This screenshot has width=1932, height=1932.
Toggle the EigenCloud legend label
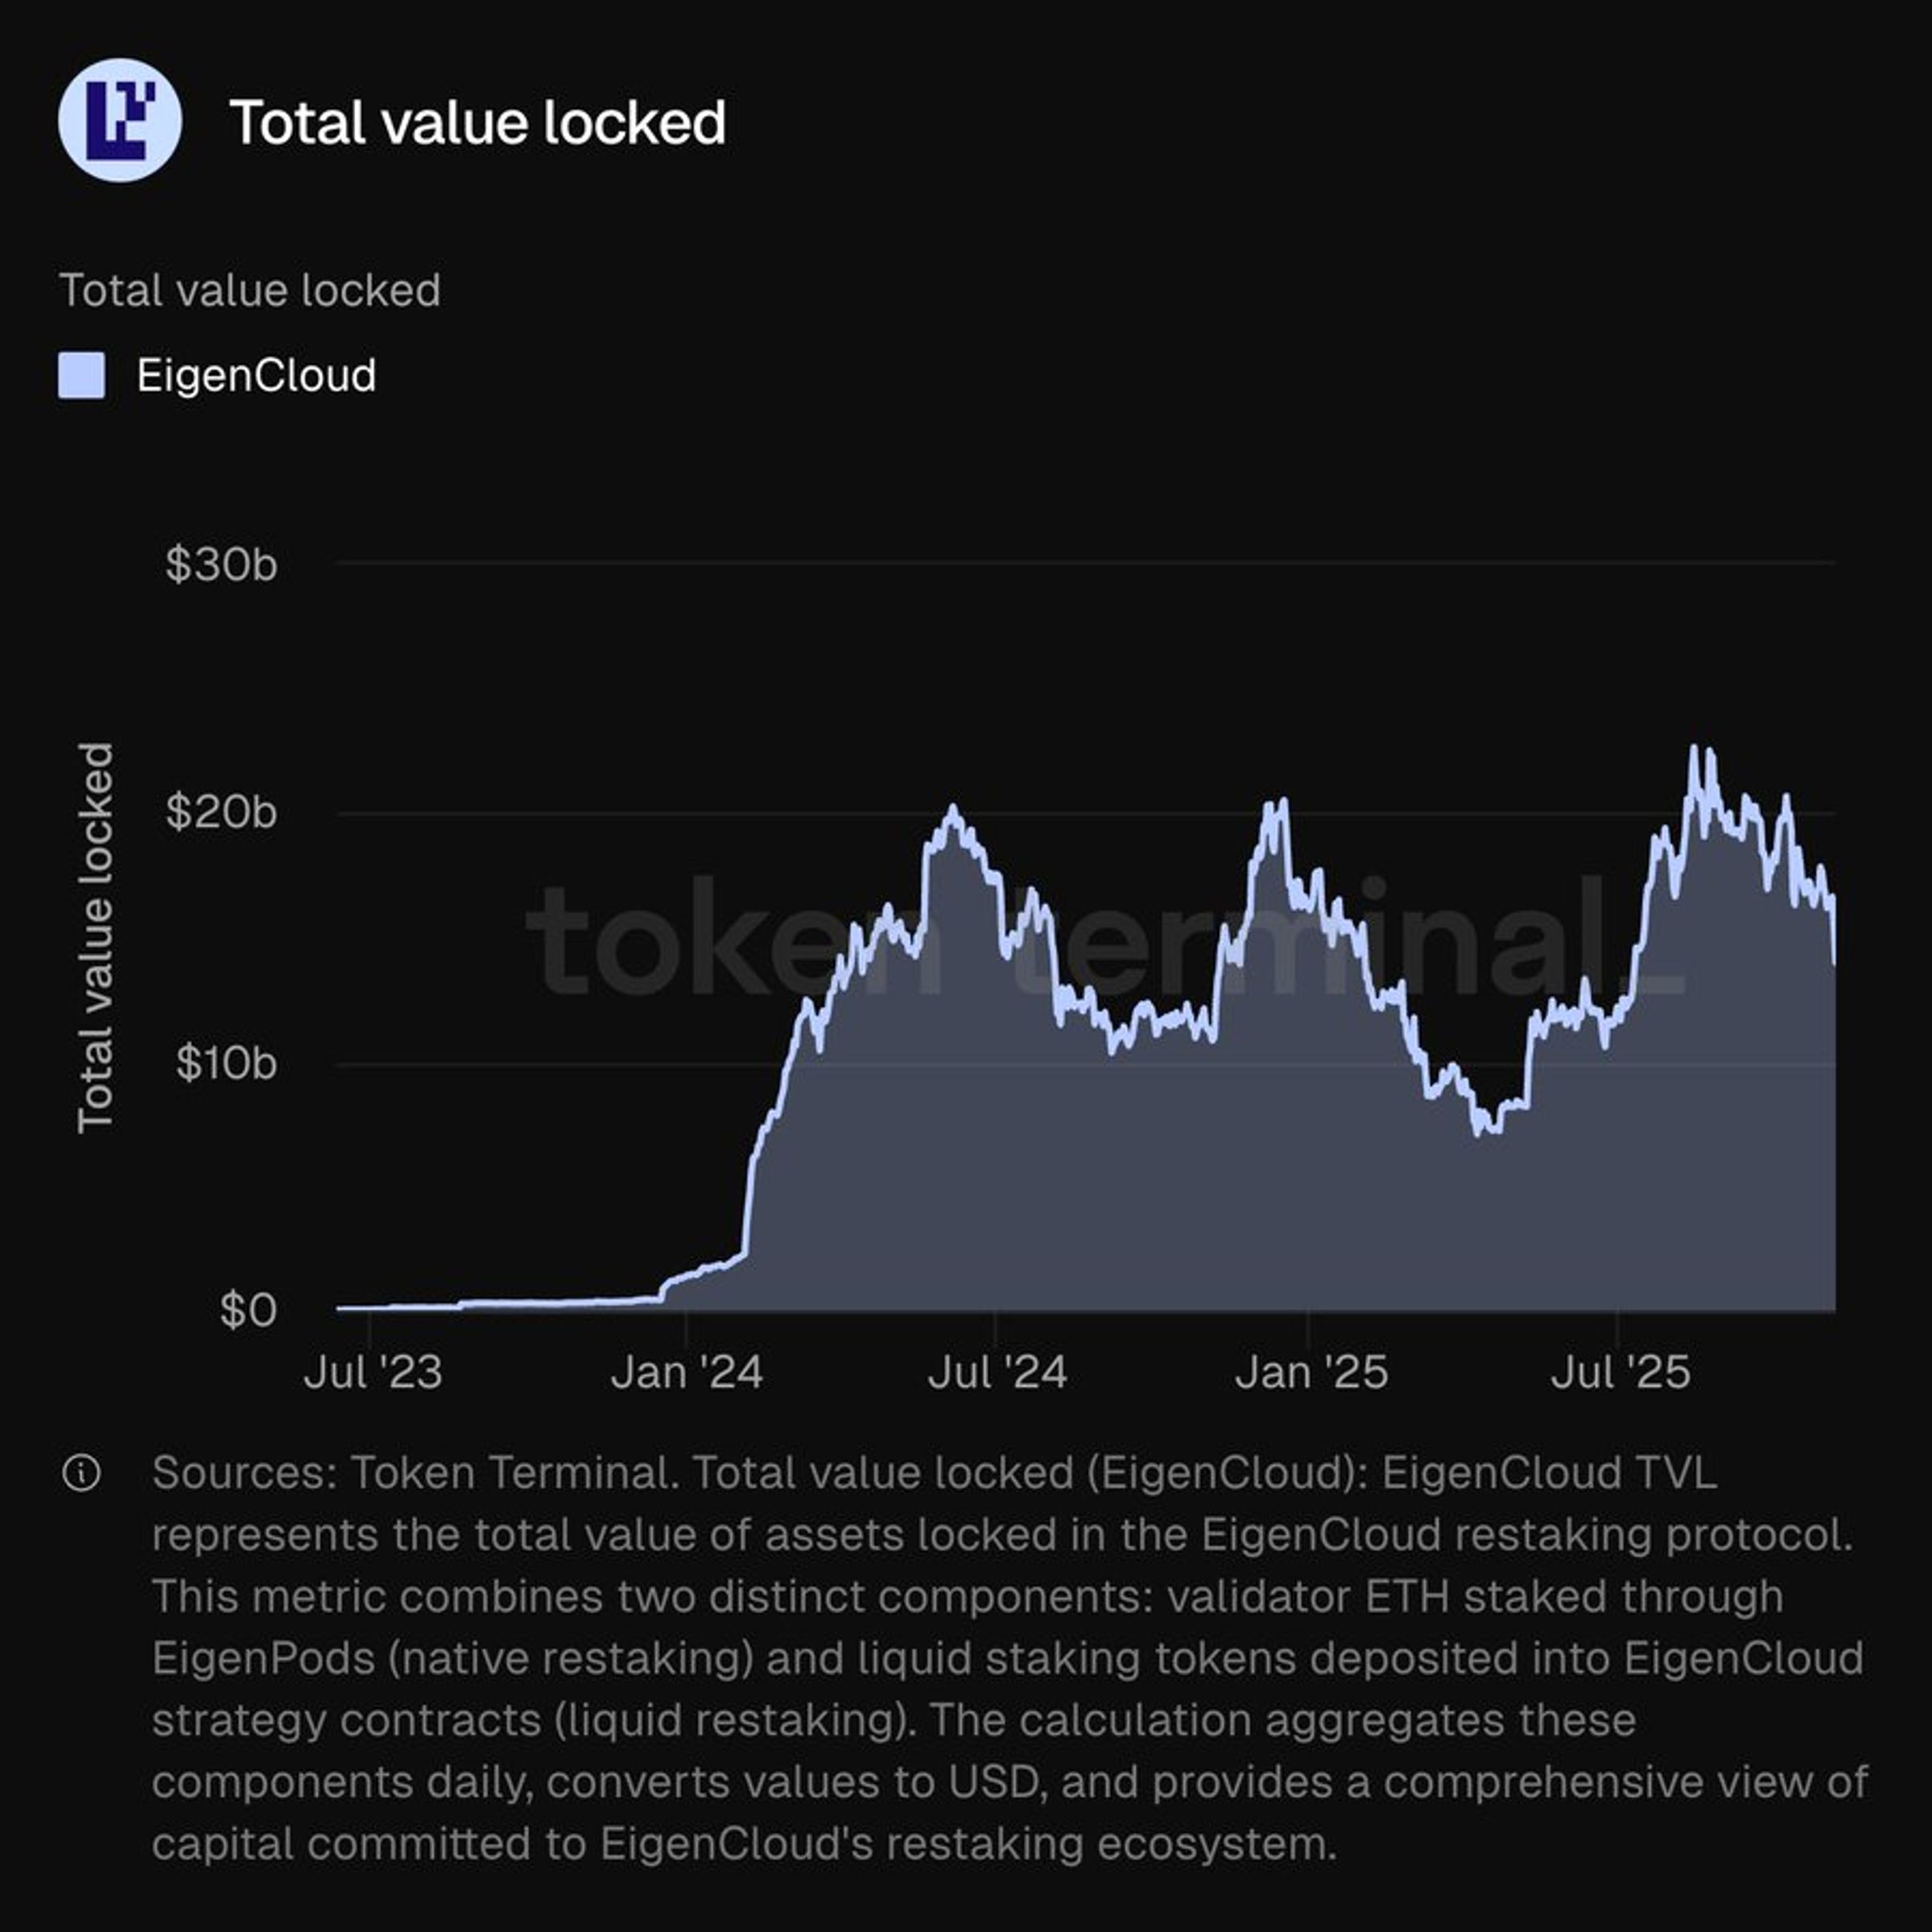pos(256,376)
